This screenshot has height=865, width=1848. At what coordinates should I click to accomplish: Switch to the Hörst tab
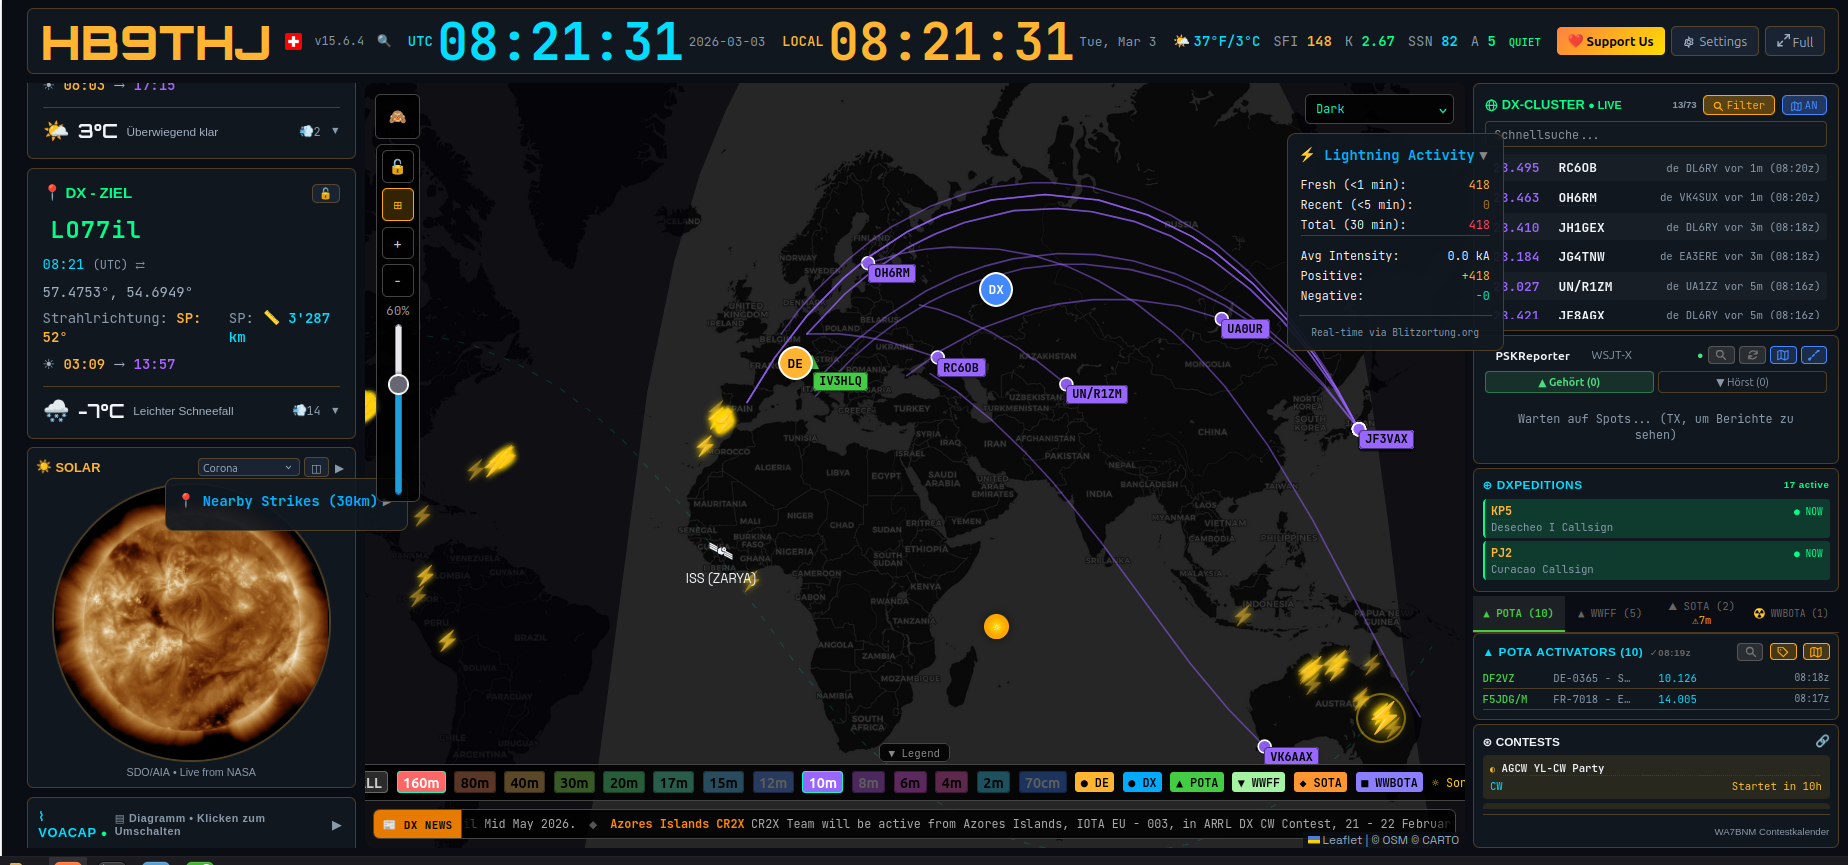[1741, 382]
